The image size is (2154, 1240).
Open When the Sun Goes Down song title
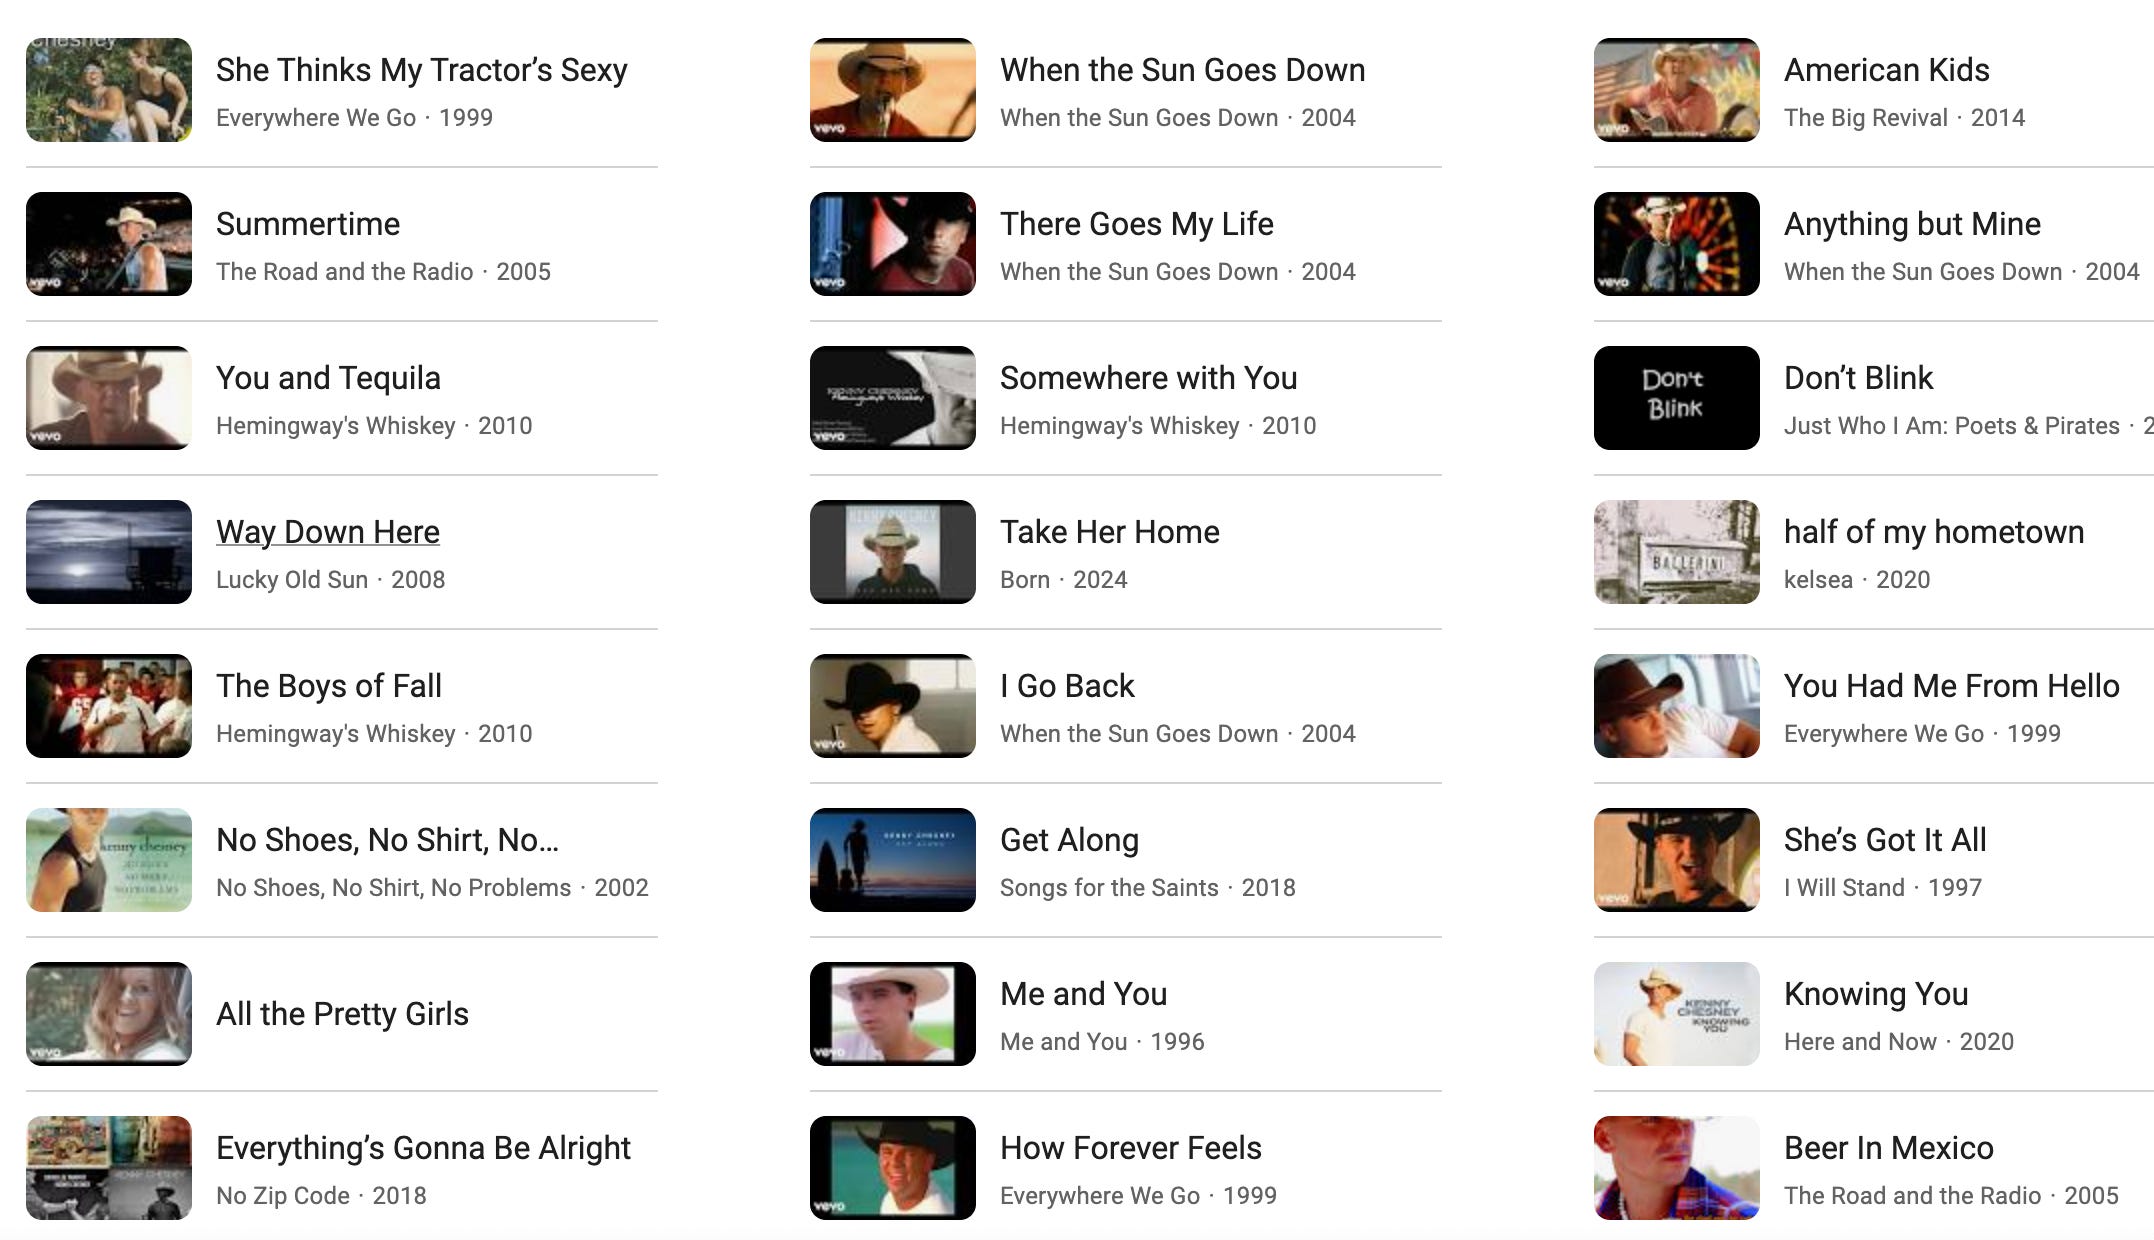coord(1183,70)
